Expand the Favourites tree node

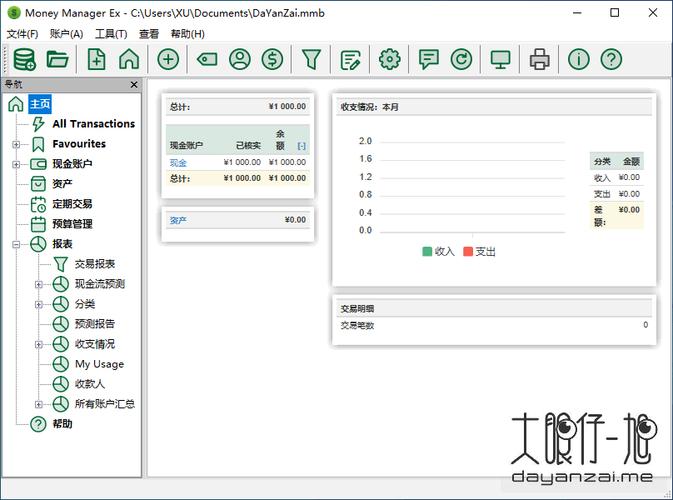click(x=16, y=144)
